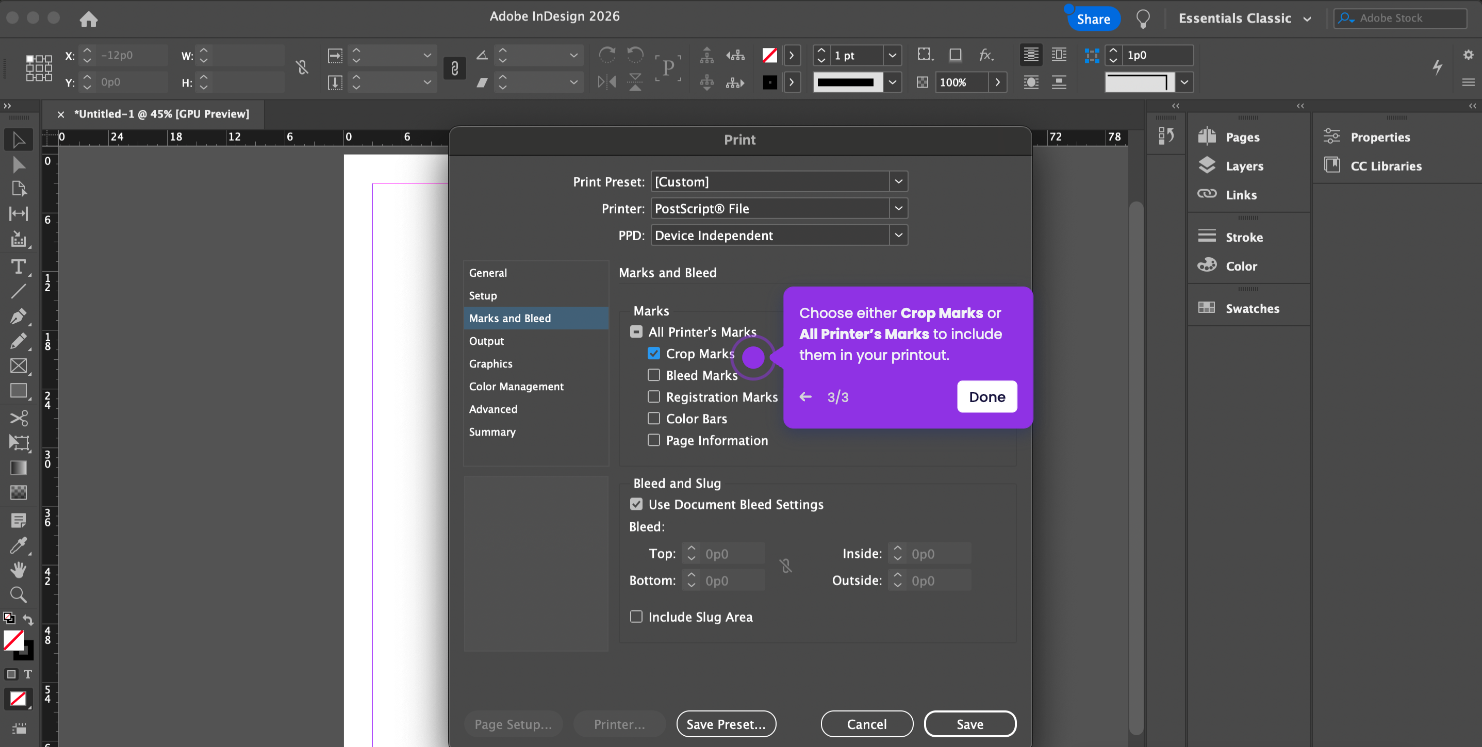Enable the Color Bars checkbox
1482x747 pixels.
[654, 419]
